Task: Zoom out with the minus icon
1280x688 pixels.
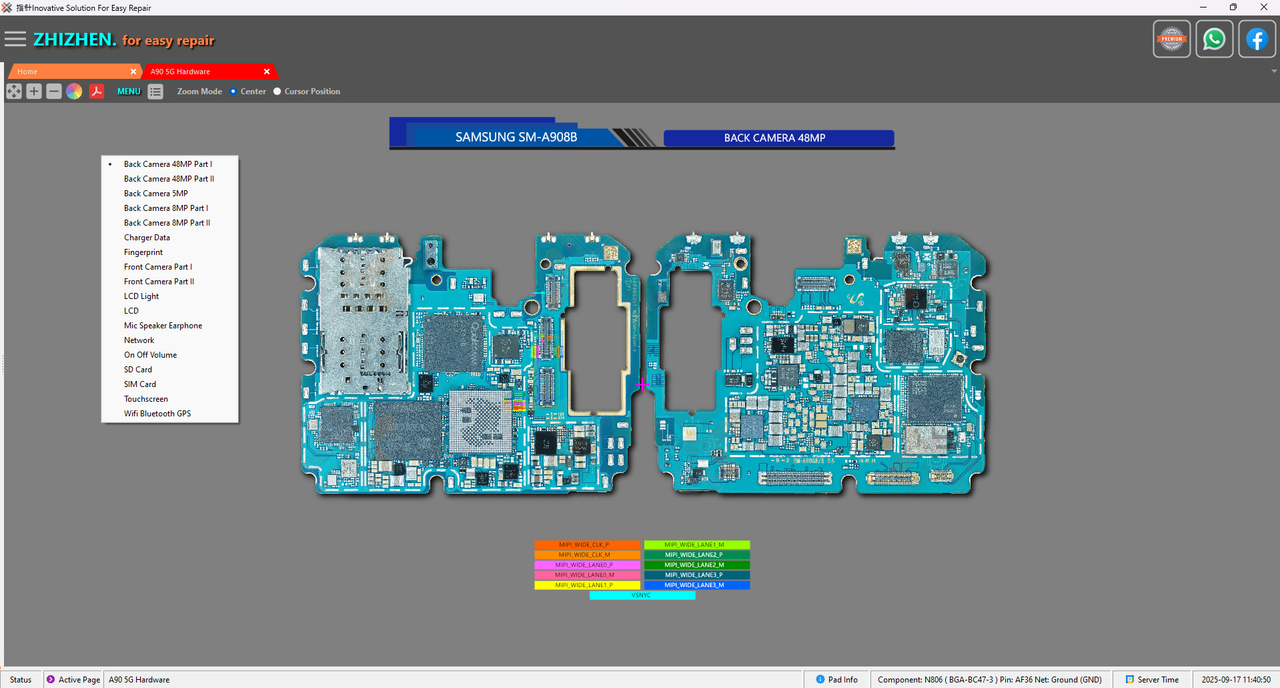Action: pyautogui.click(x=54, y=92)
